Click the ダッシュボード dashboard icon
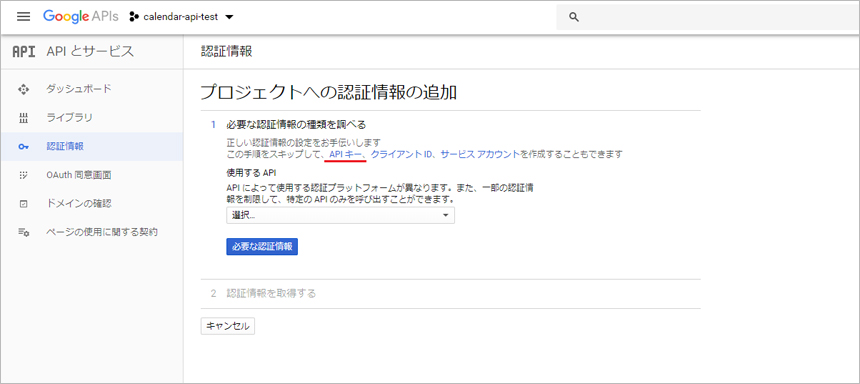This screenshot has height=384, width=860. (23, 89)
